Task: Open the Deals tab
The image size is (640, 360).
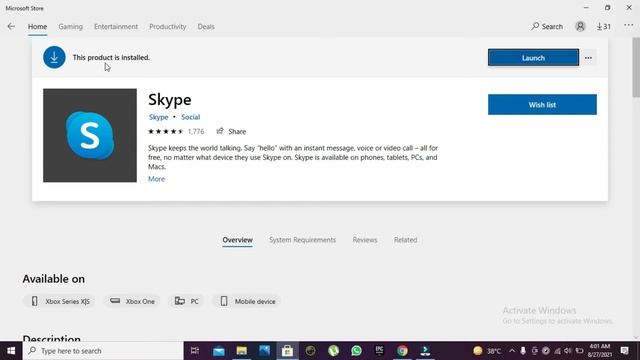Action: [206, 27]
